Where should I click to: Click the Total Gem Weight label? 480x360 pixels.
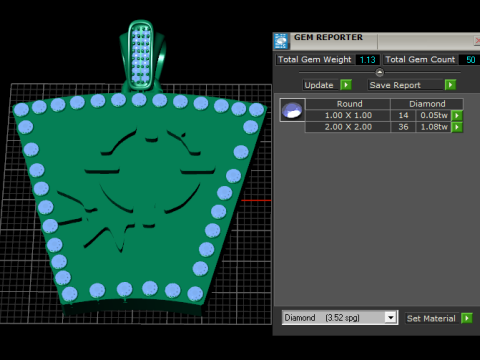pyautogui.click(x=315, y=60)
